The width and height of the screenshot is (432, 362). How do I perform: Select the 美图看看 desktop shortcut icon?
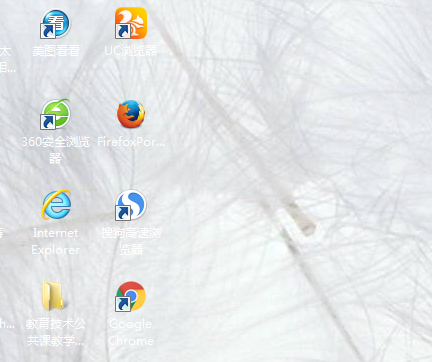pyautogui.click(x=56, y=23)
